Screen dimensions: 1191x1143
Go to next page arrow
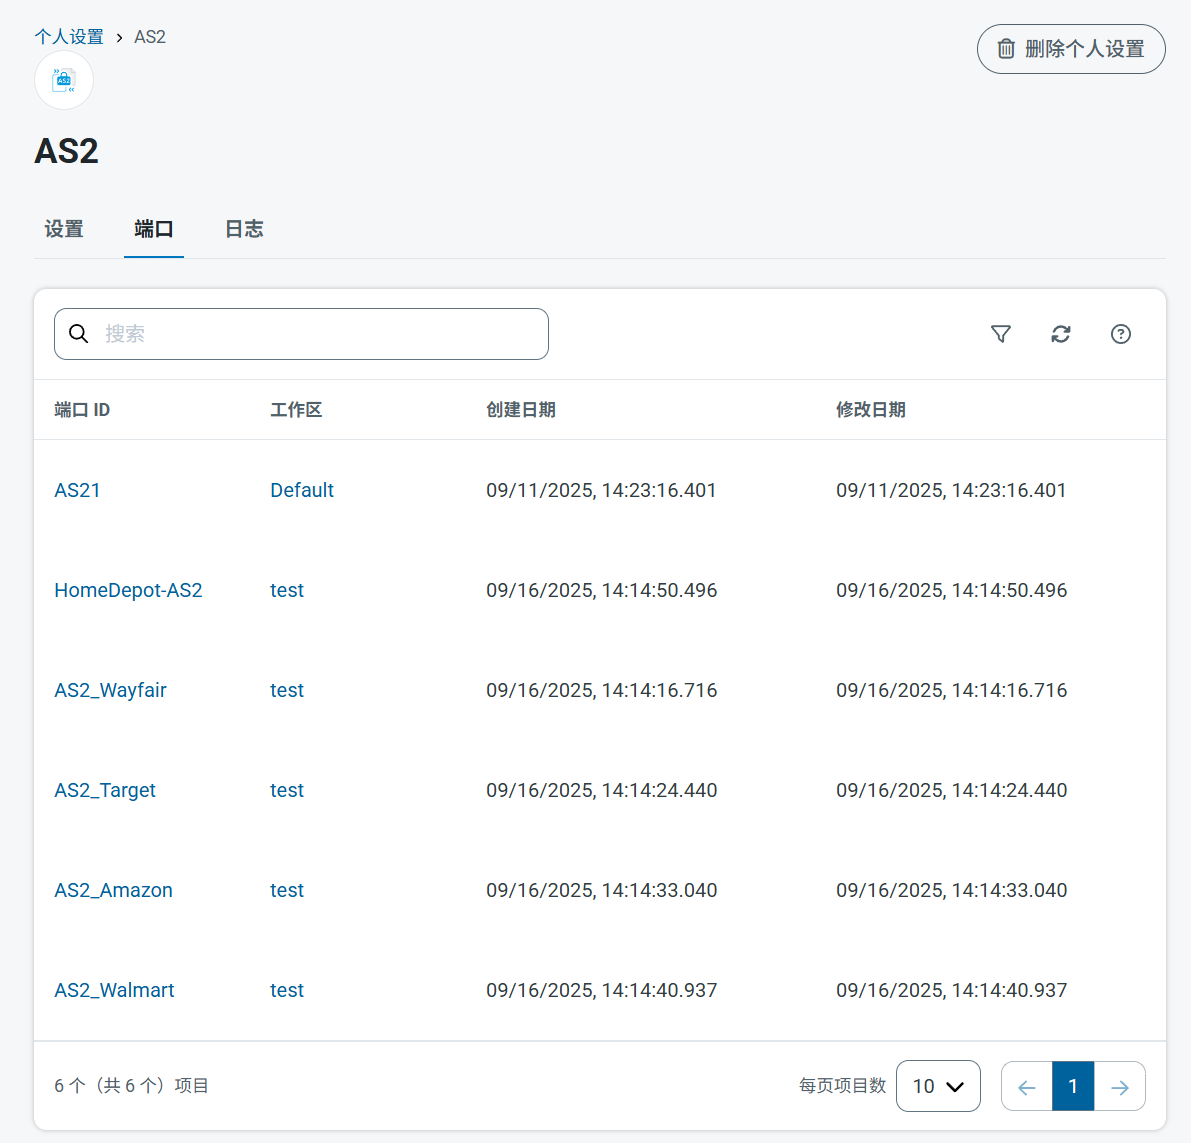point(1120,1086)
